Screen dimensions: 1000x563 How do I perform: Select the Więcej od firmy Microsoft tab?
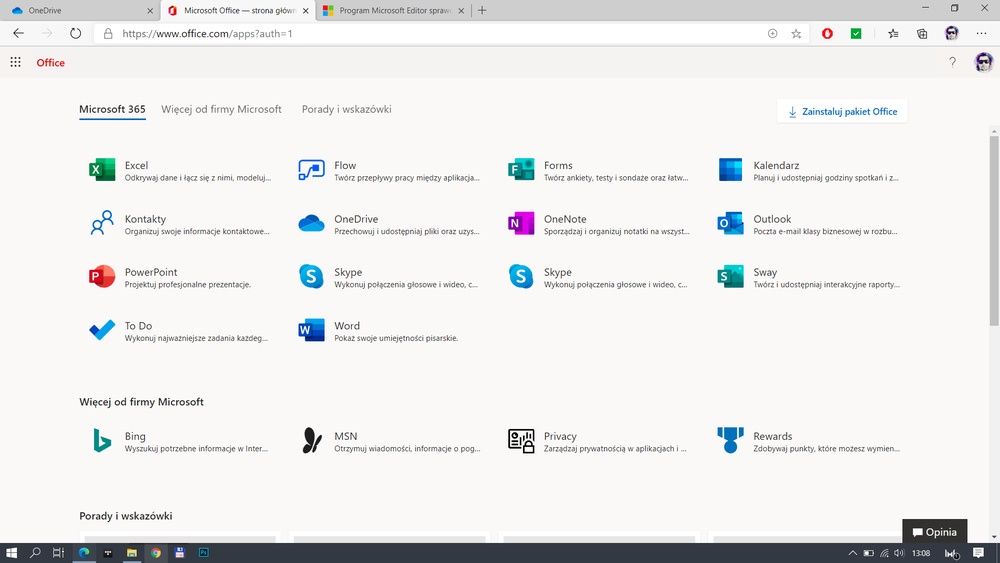click(221, 109)
